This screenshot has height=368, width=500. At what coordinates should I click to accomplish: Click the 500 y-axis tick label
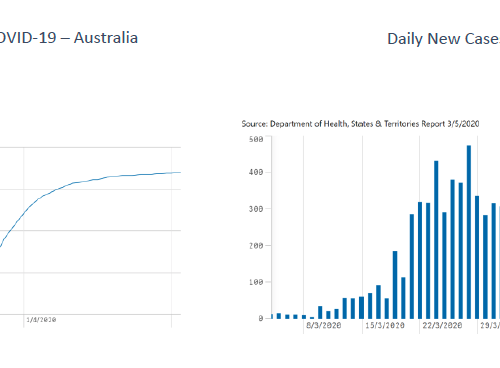(256, 139)
